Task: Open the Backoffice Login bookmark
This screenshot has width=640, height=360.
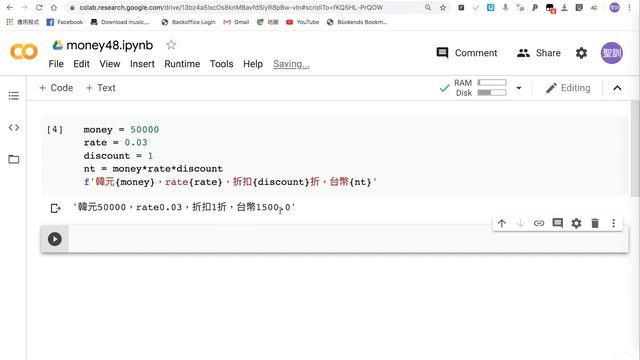Action: [x=188, y=22]
